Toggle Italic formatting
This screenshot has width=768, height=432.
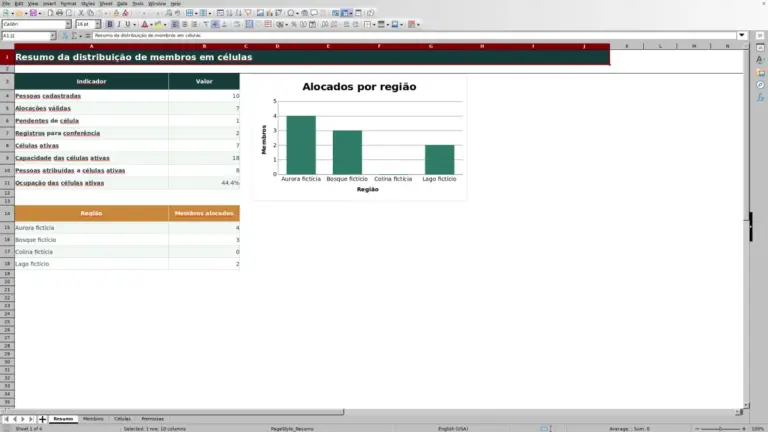pos(119,24)
